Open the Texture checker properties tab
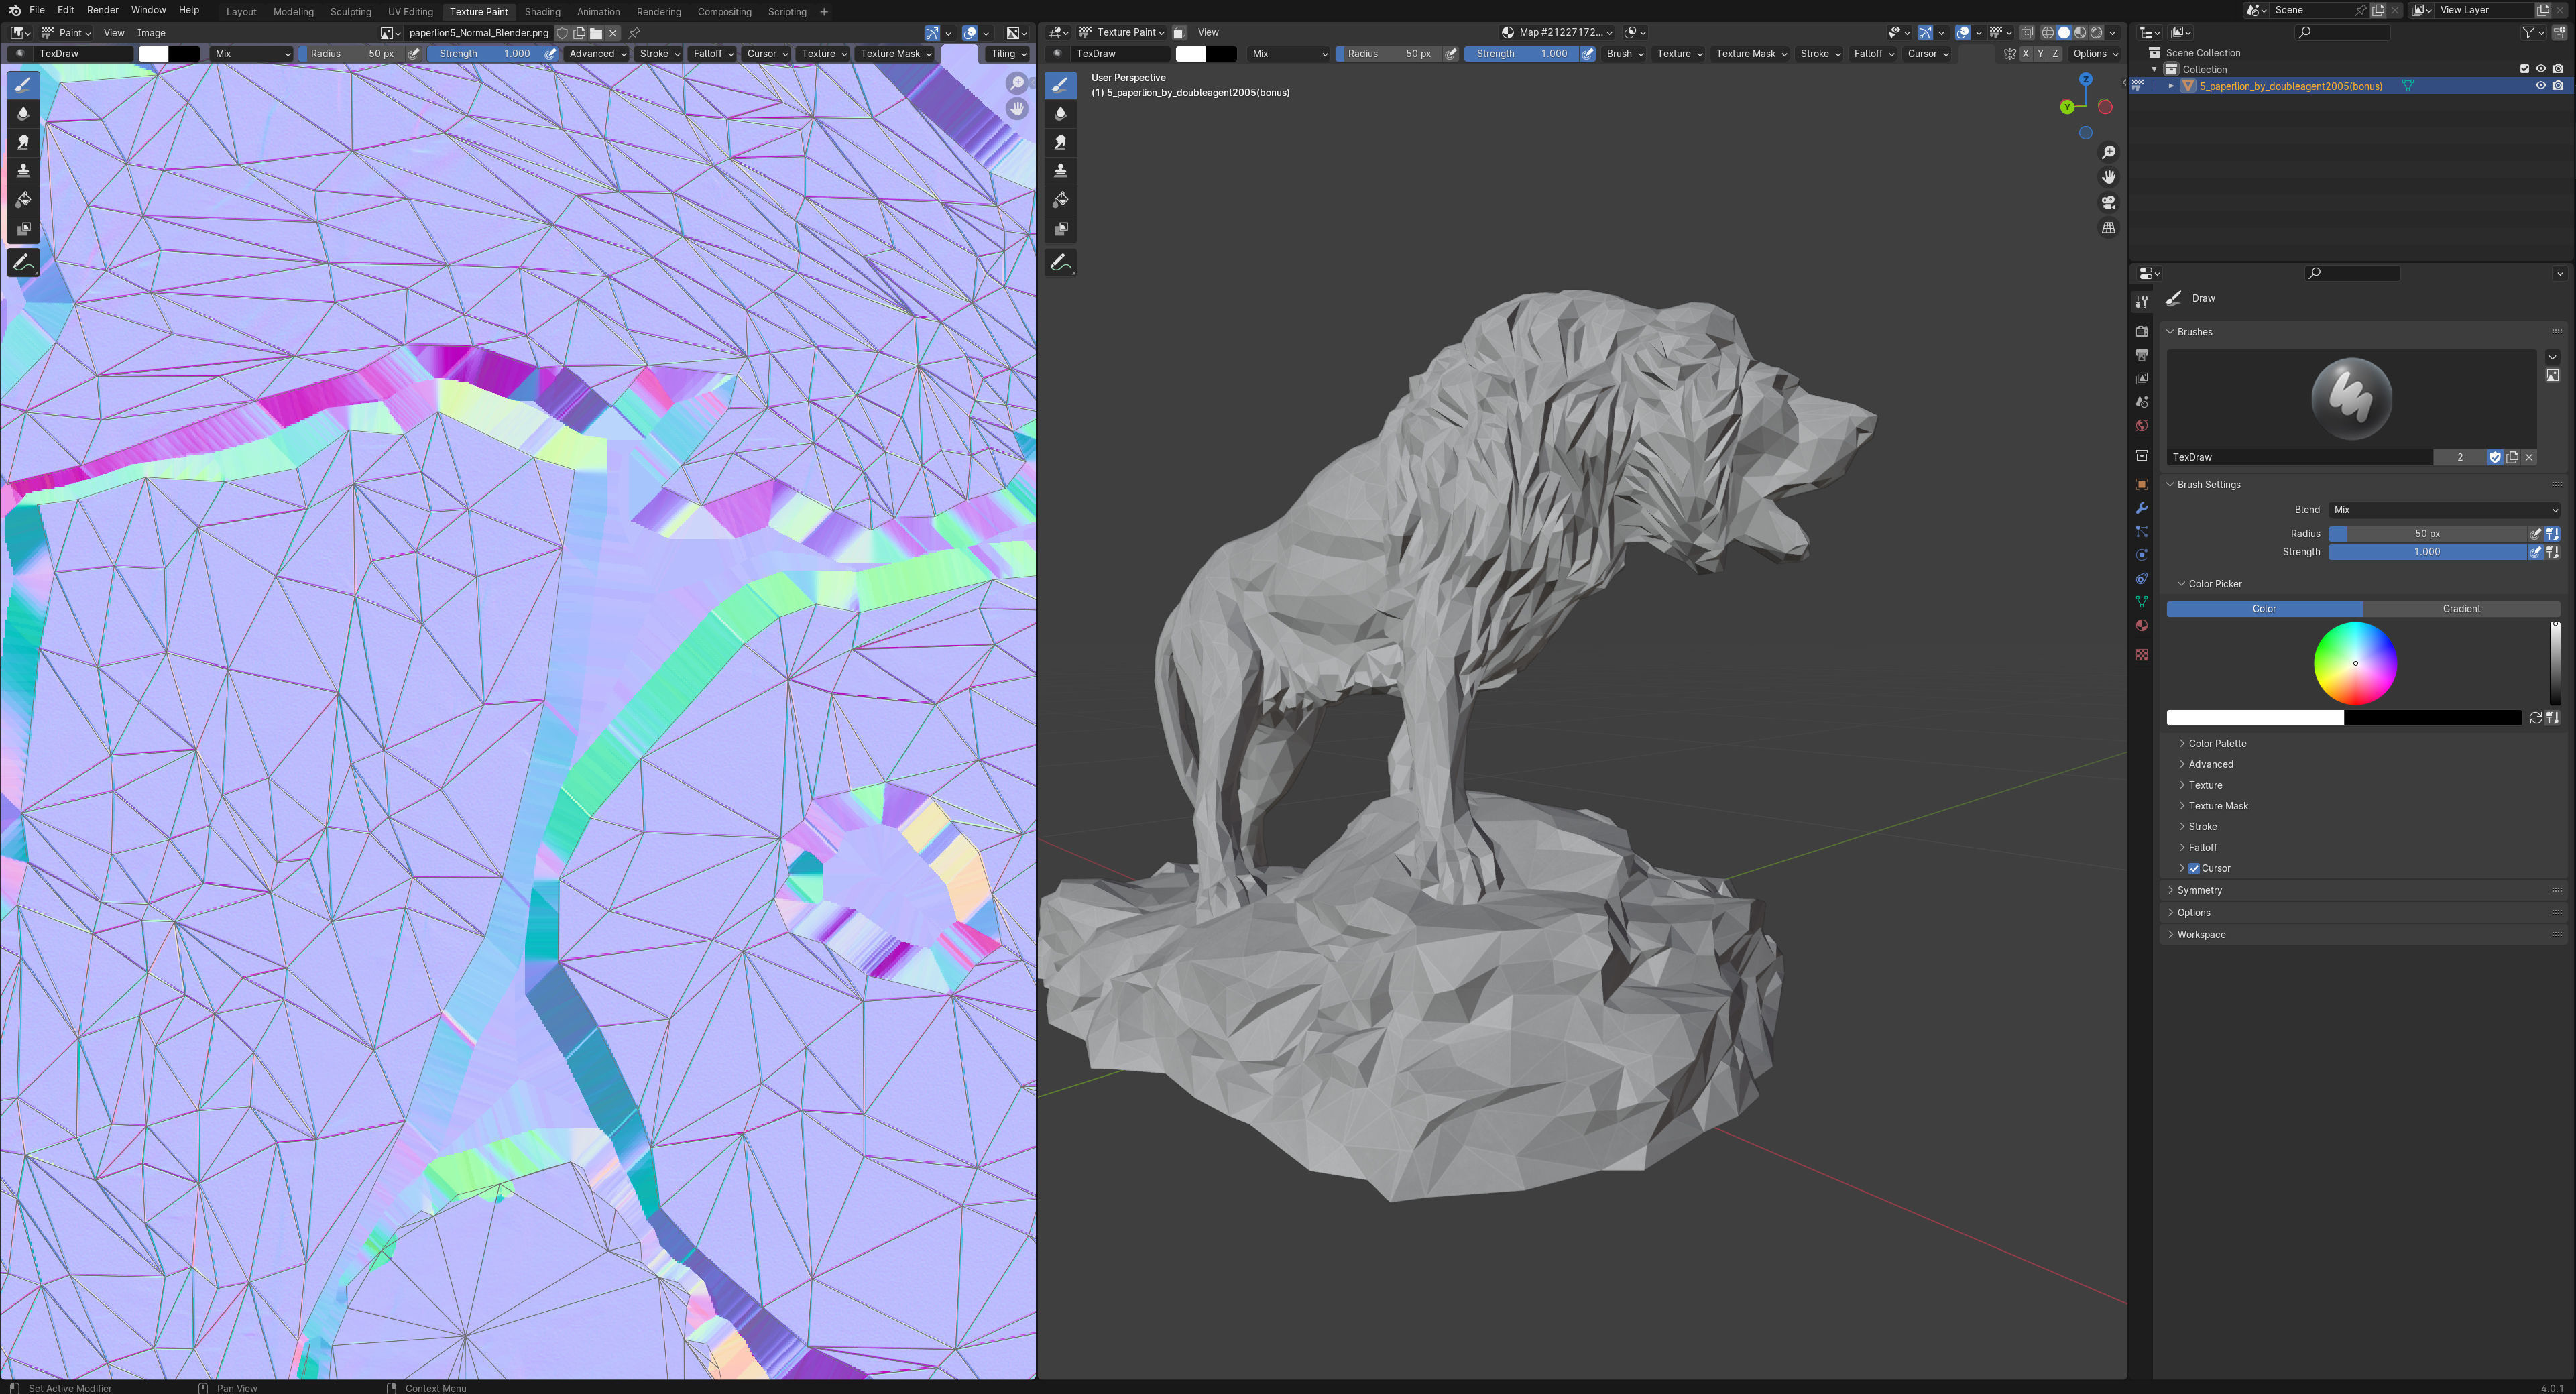Screen dimensions: 2576x1394 [2141, 655]
